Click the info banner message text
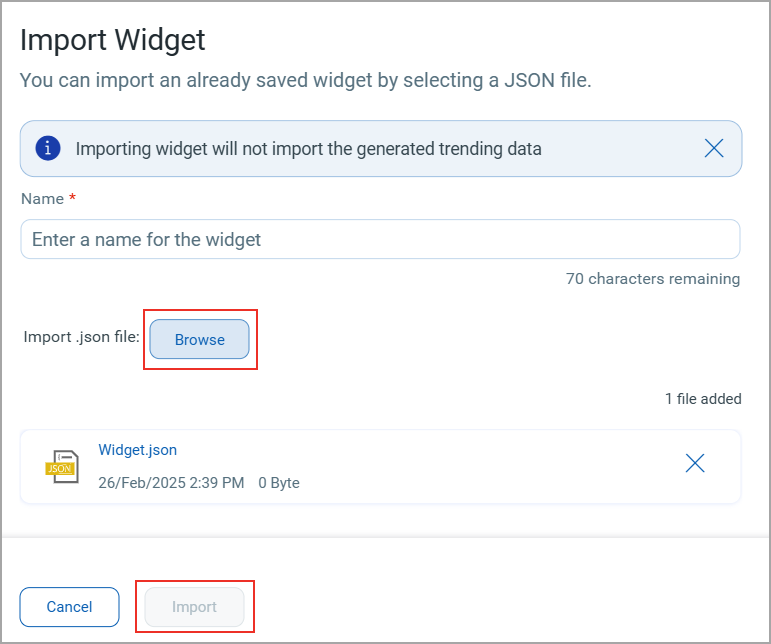Screen dimensions: 771x644 pyautogui.click(x=308, y=148)
